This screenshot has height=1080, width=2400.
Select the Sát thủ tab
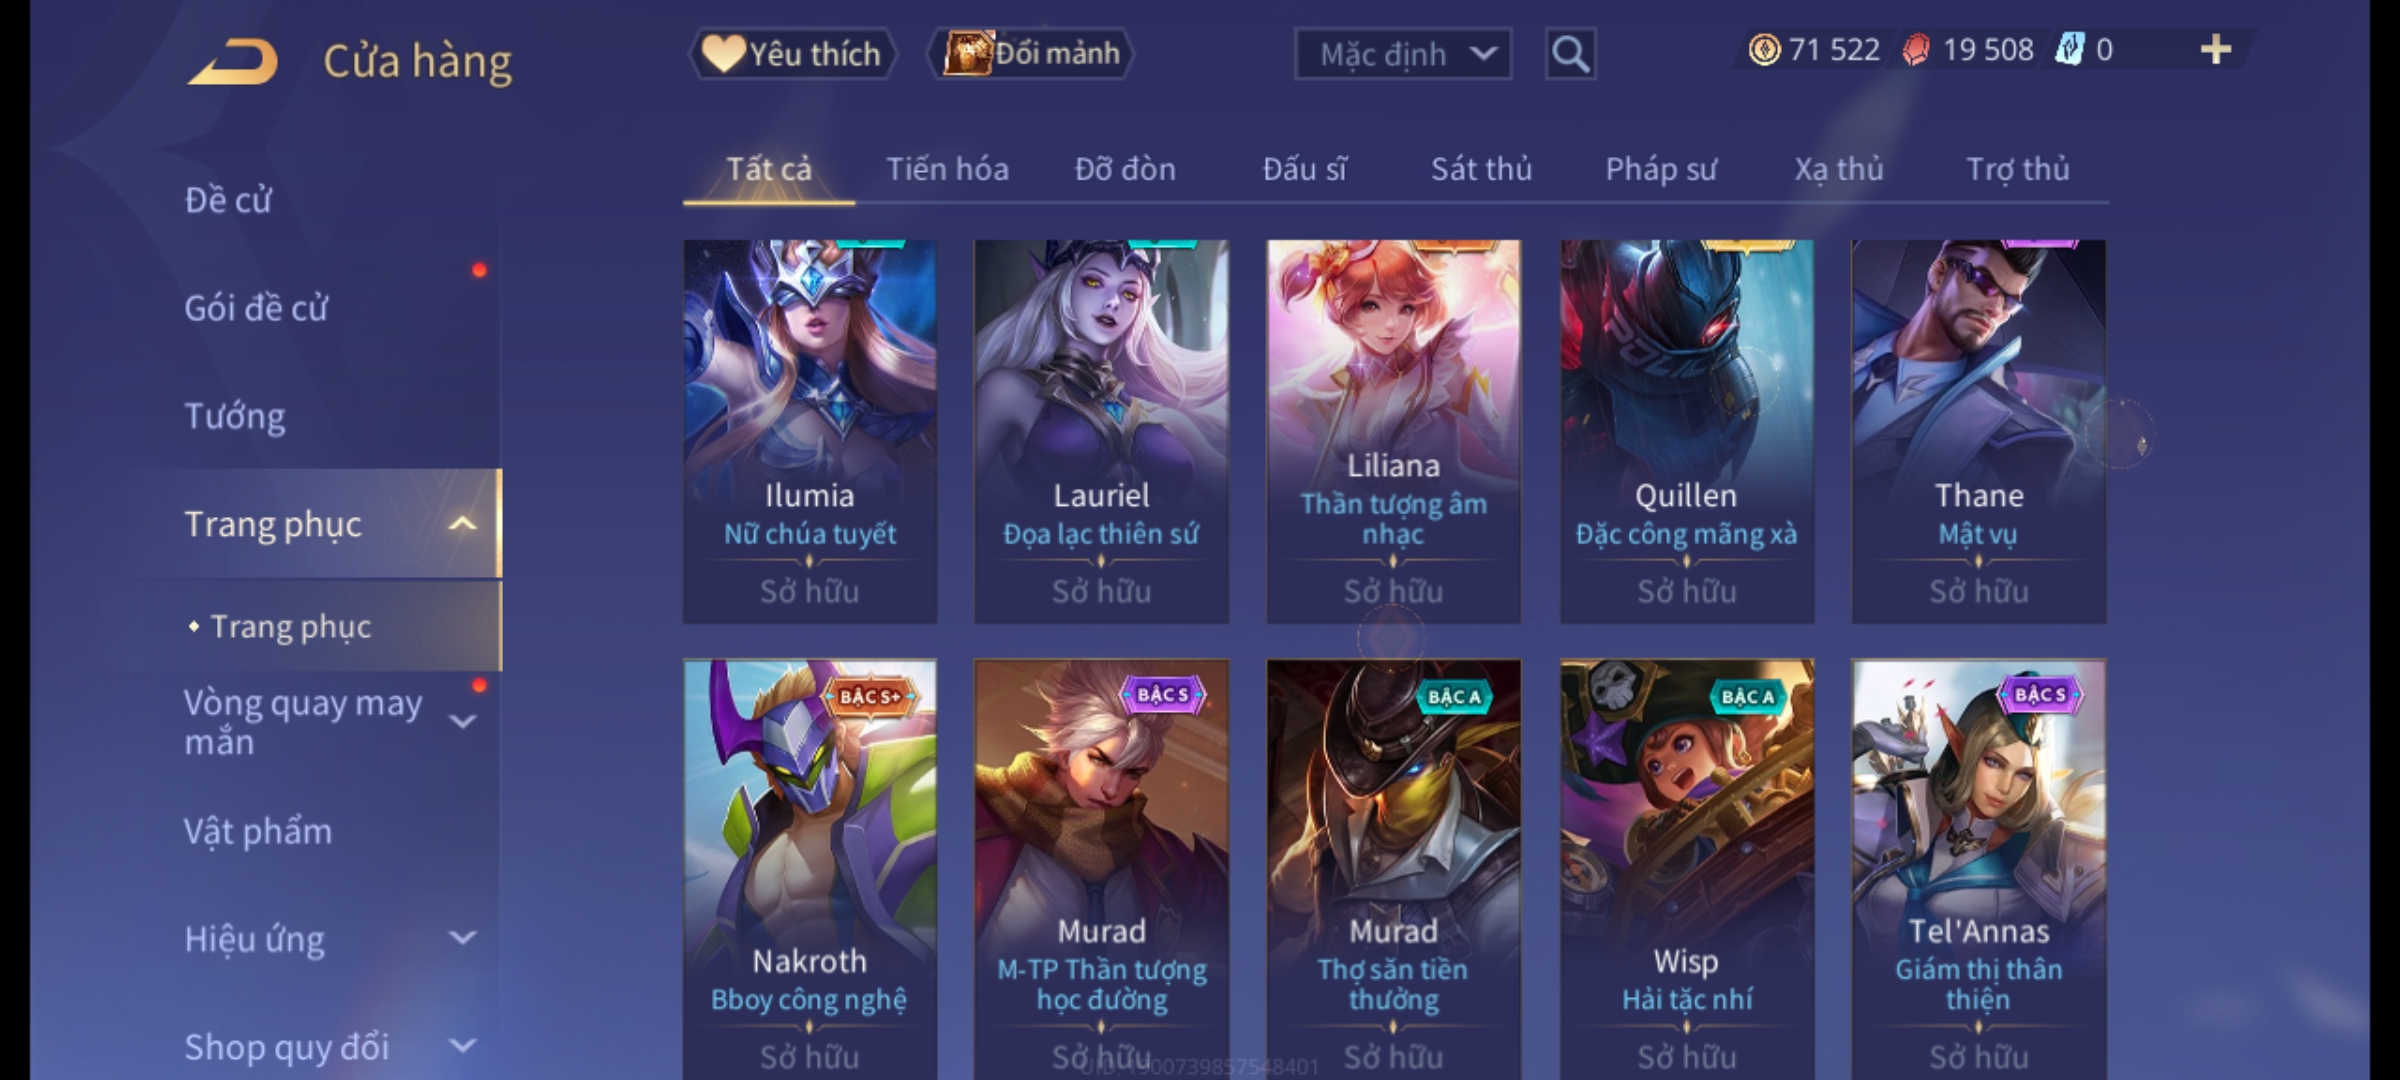coord(1481,170)
